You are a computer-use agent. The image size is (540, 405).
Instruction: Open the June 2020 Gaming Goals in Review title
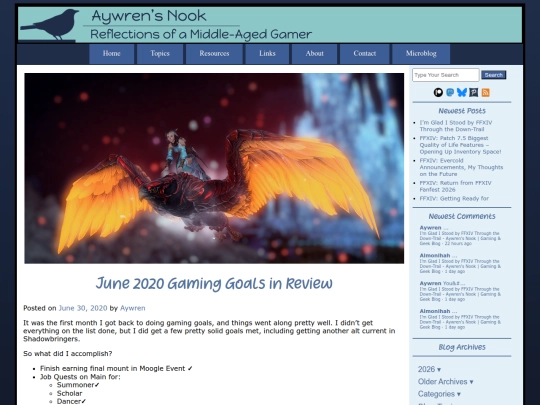pyautogui.click(x=214, y=284)
